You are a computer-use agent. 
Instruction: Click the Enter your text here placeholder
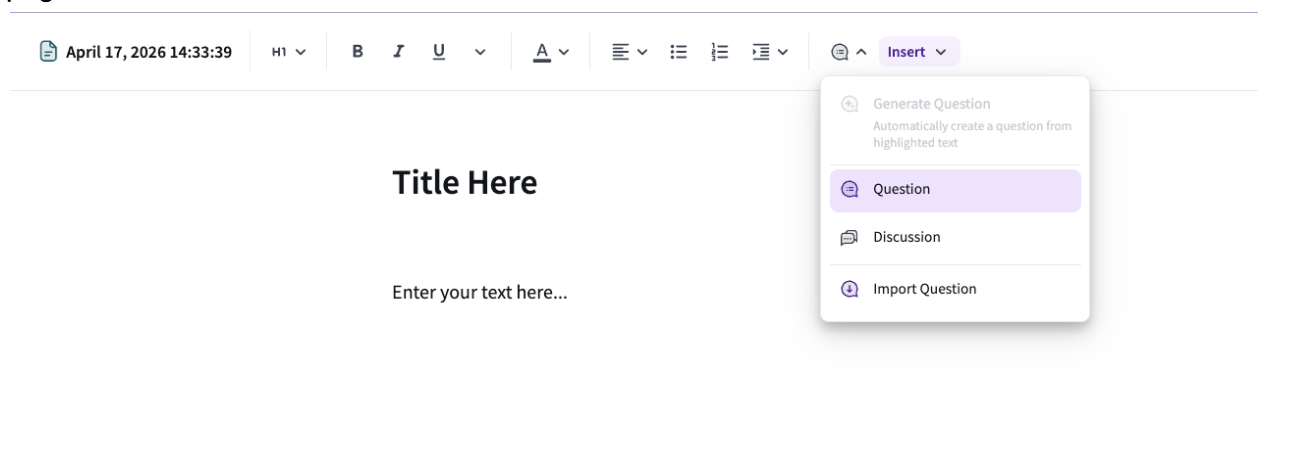coord(480,293)
